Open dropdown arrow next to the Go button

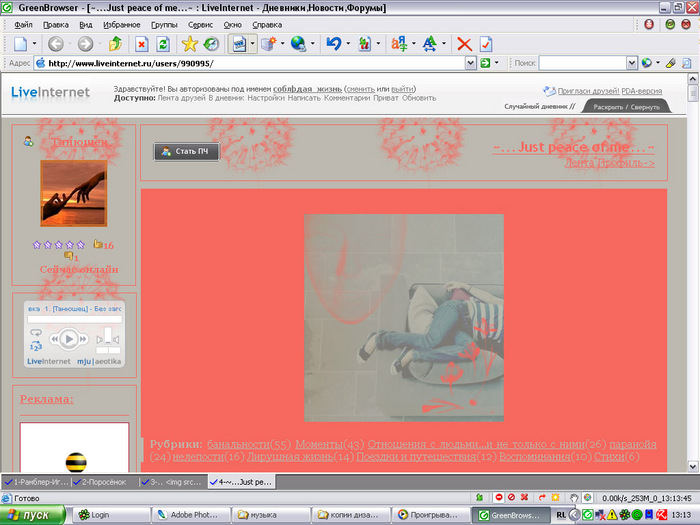(x=496, y=63)
